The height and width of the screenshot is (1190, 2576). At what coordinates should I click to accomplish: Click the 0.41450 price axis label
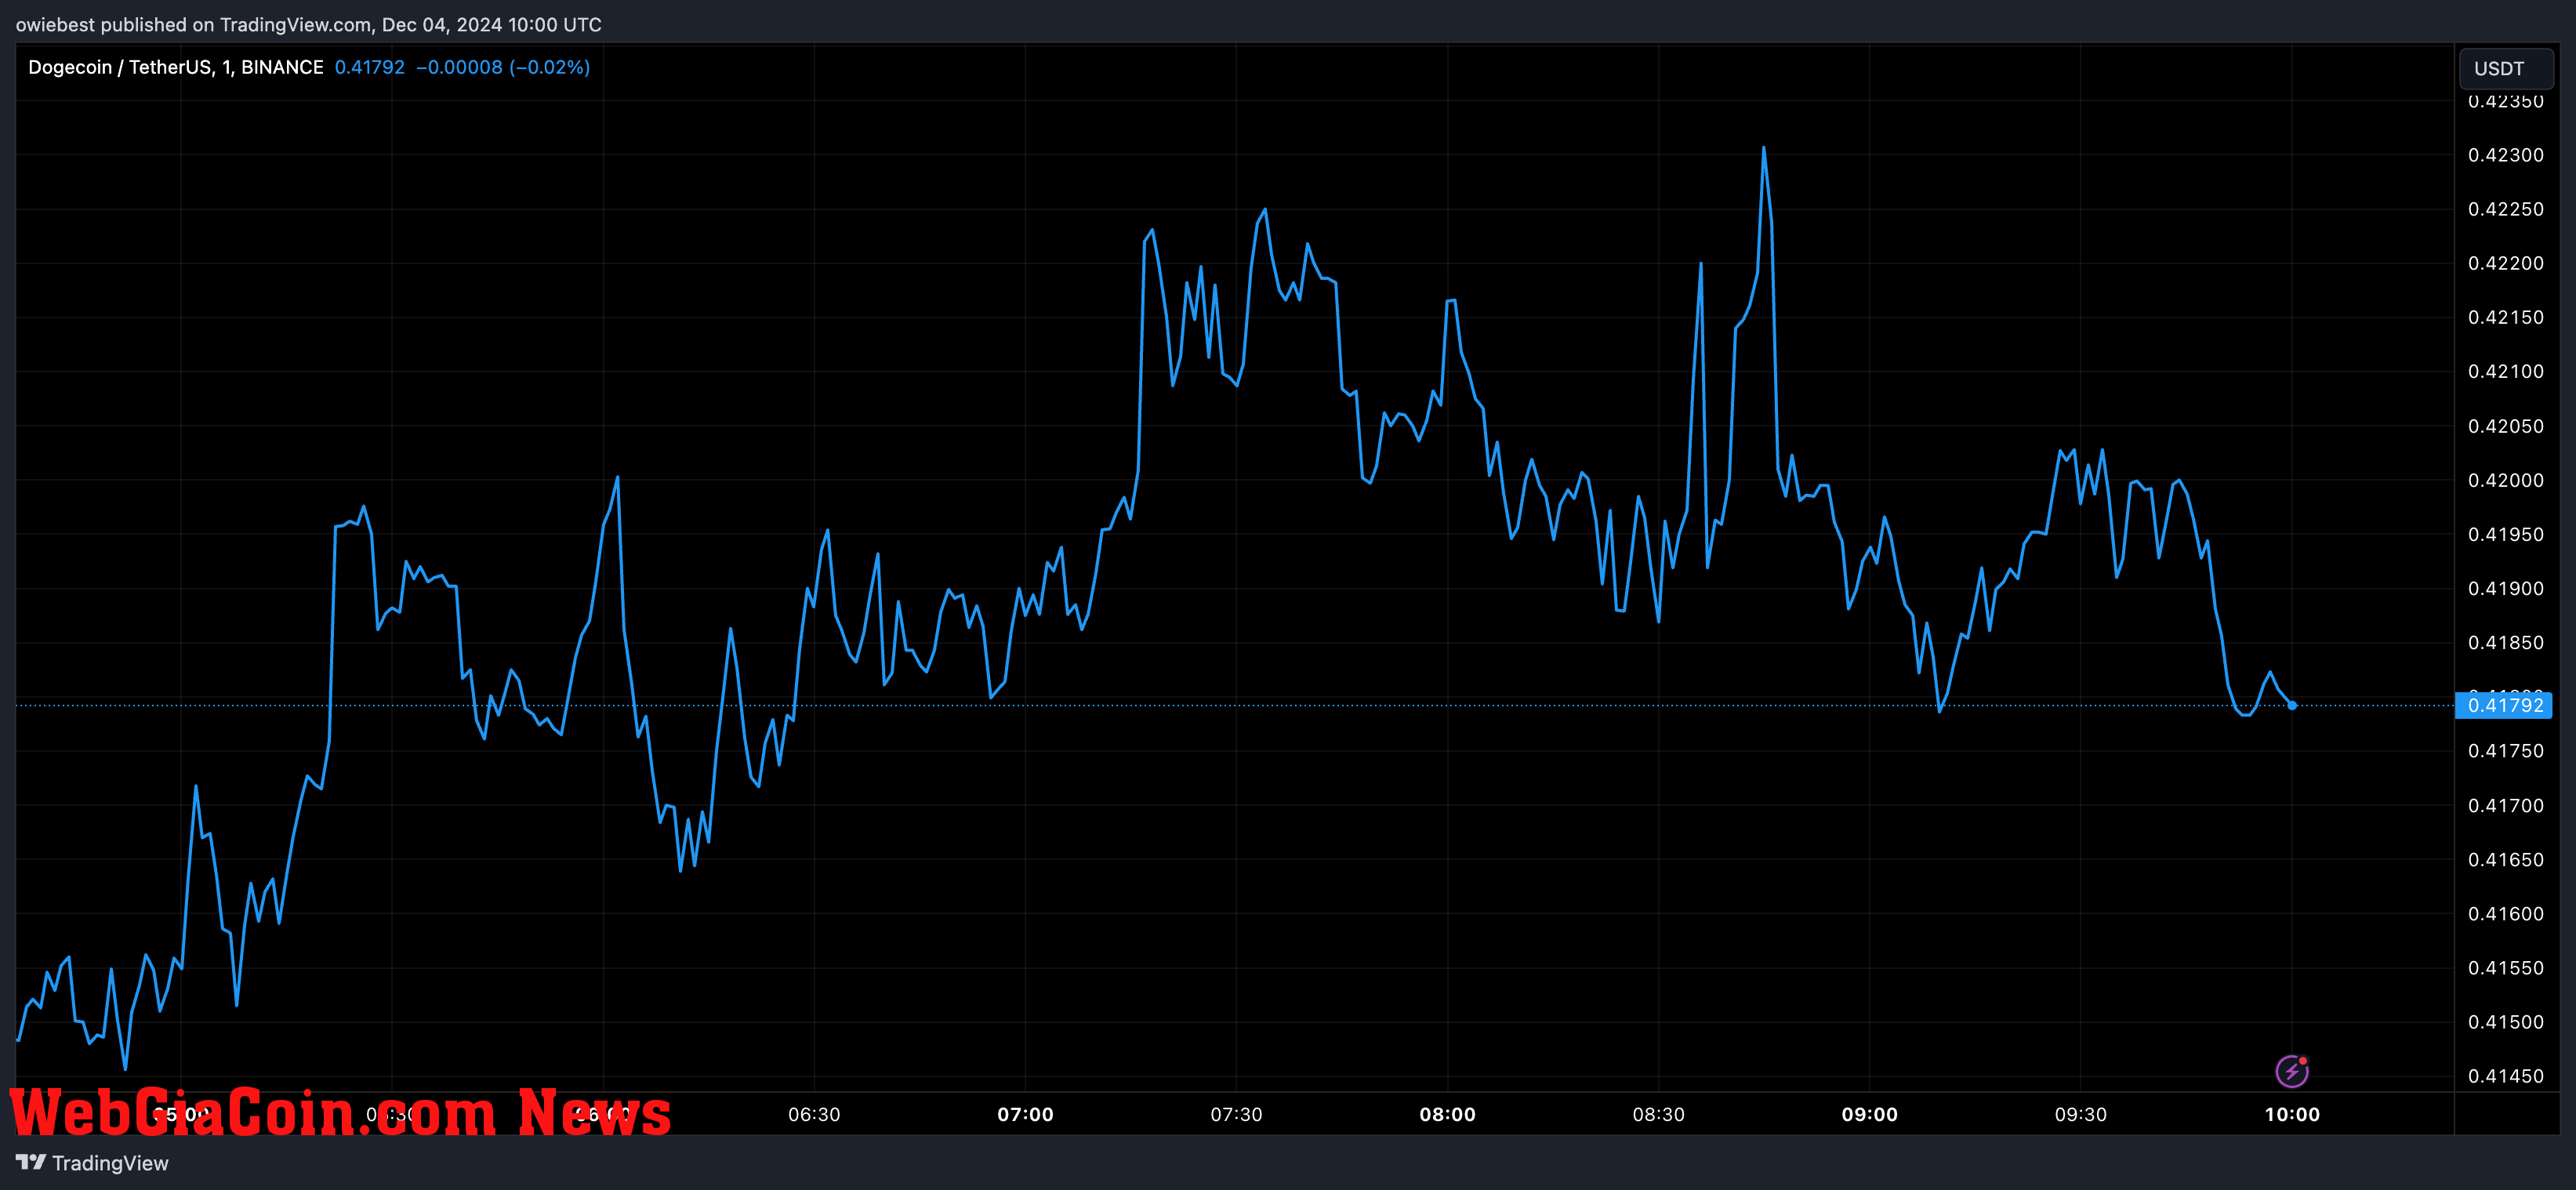2505,1076
